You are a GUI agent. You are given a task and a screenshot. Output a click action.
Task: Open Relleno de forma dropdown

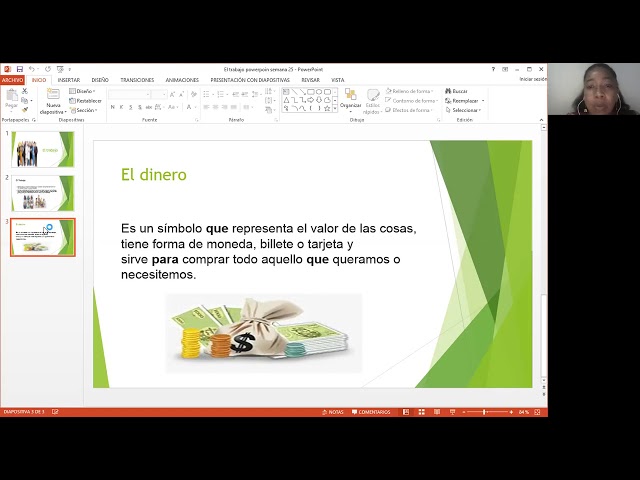click(409, 91)
